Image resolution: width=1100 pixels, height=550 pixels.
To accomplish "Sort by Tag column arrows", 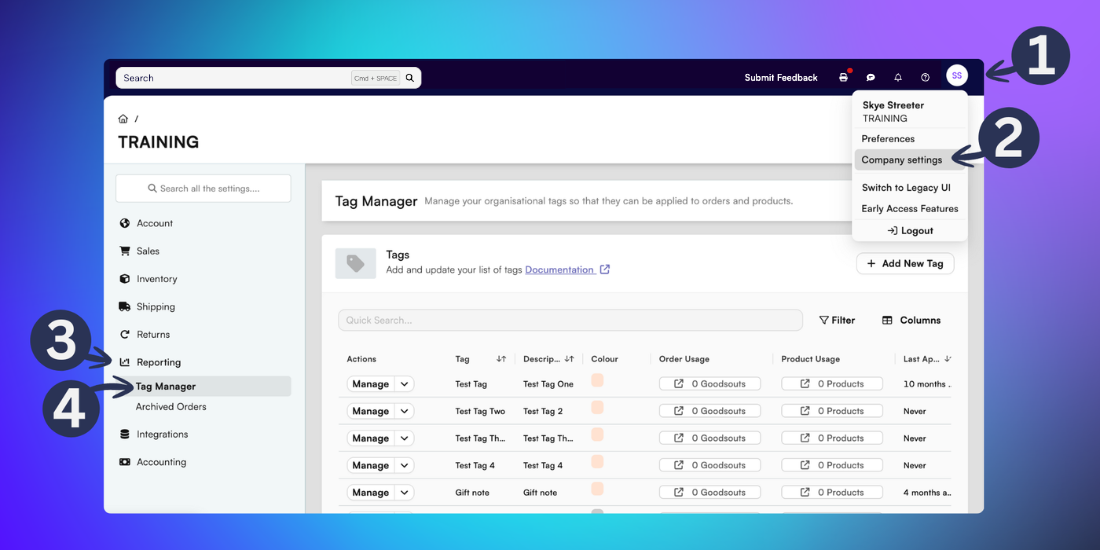I will [x=501, y=358].
